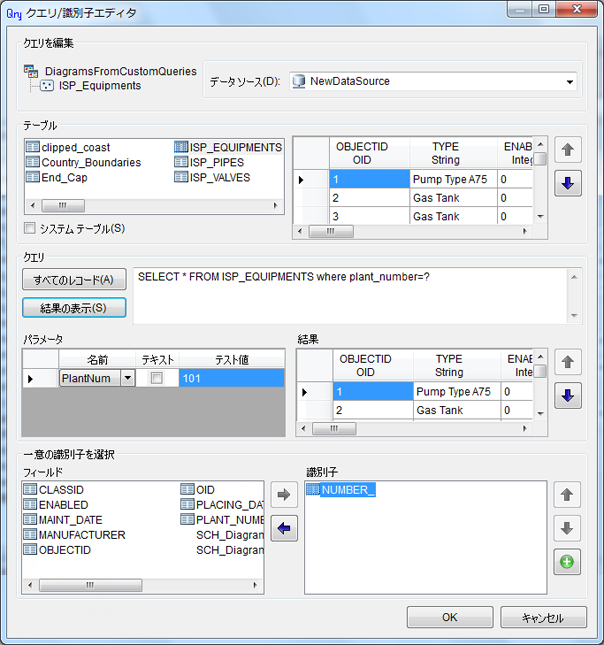Click the results grid horizontal scrollbar thumb
The height and width of the screenshot is (645, 604).
[334, 429]
